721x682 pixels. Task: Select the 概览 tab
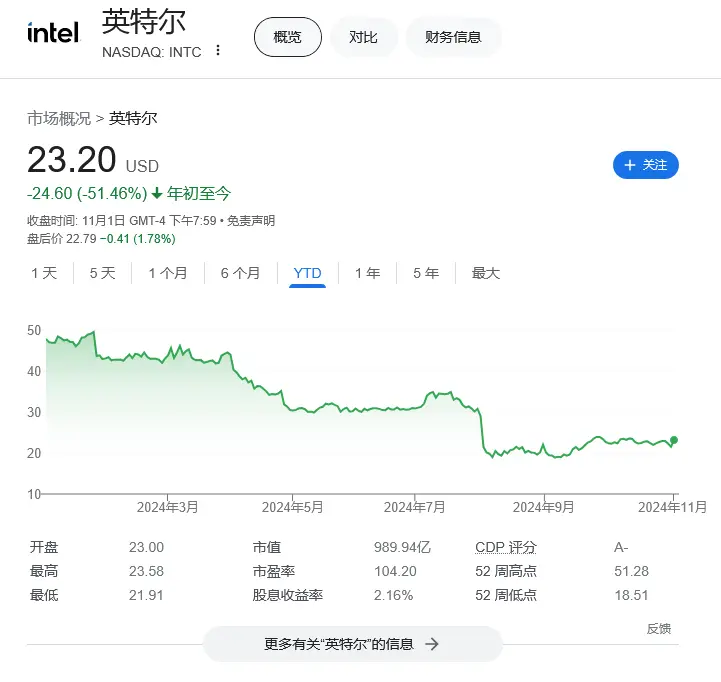287,37
